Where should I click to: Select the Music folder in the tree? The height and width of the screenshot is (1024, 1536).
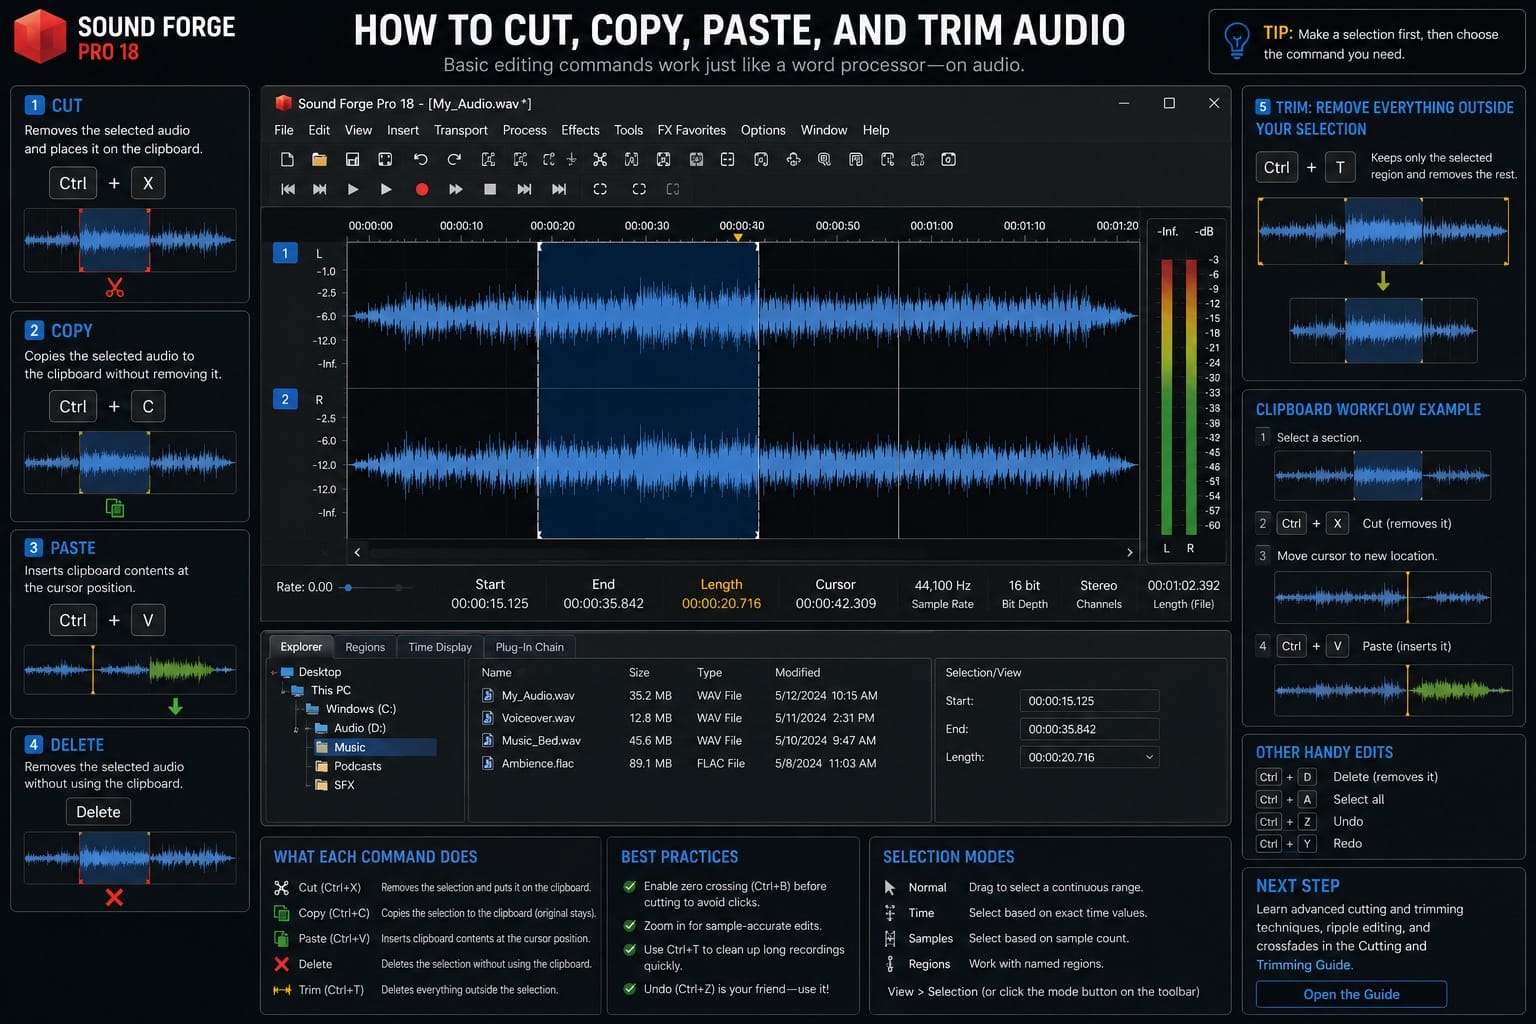(x=374, y=747)
